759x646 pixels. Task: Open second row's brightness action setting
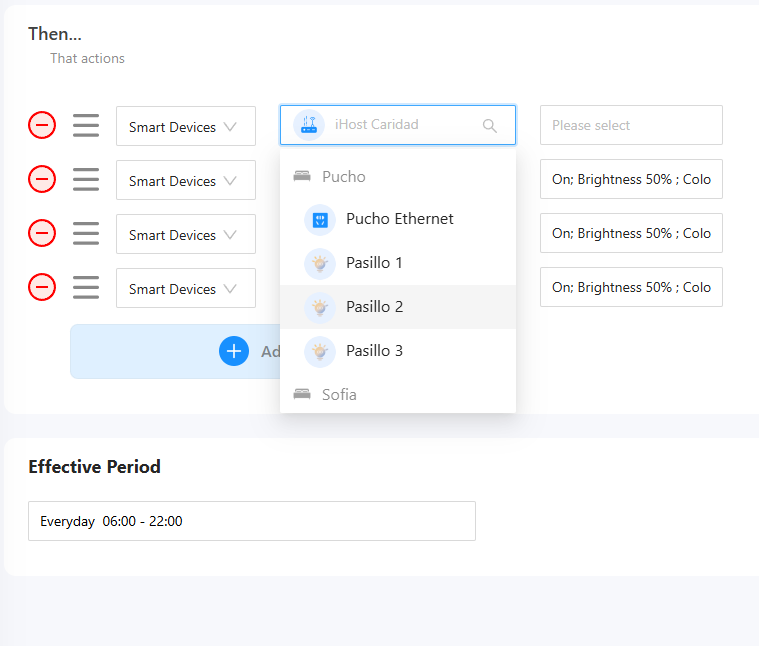630,180
